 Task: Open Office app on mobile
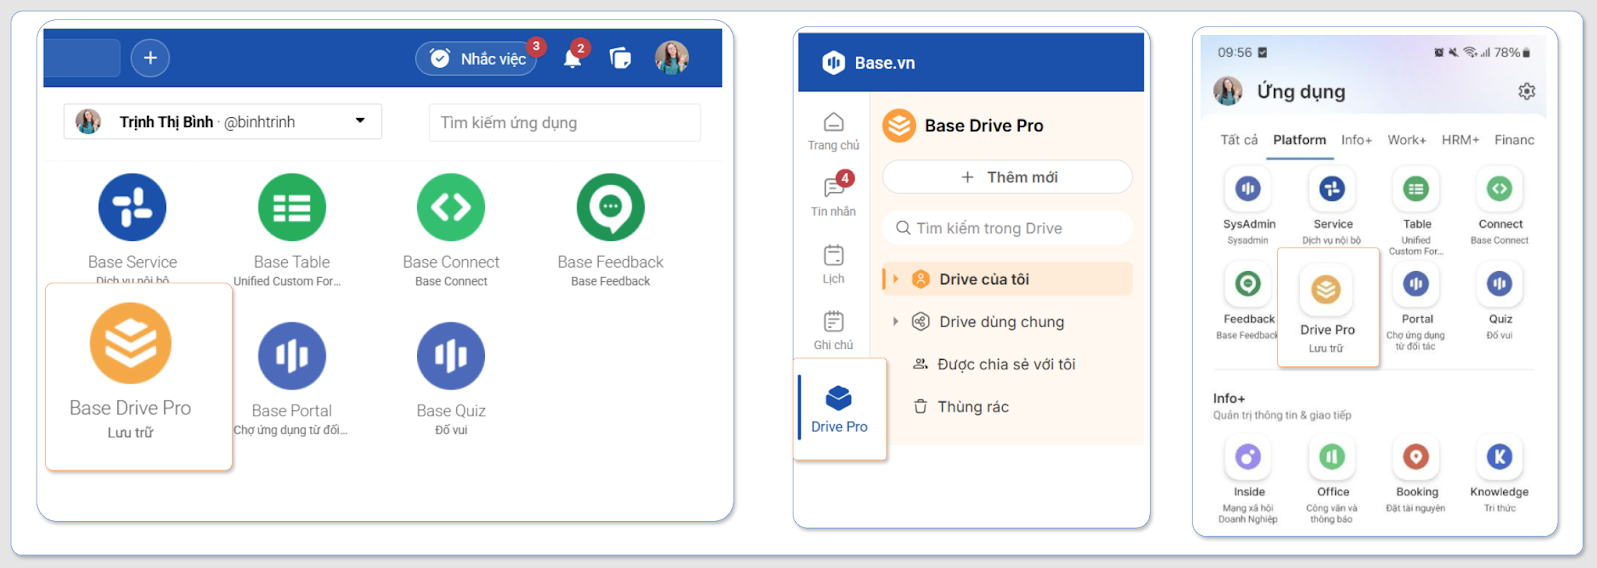(x=1332, y=457)
